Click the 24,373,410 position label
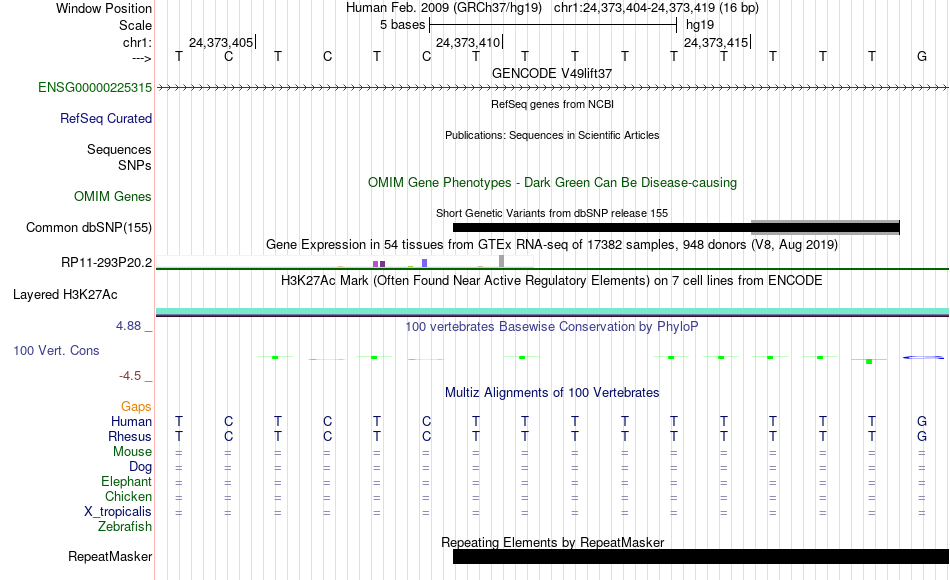 [x=468, y=42]
